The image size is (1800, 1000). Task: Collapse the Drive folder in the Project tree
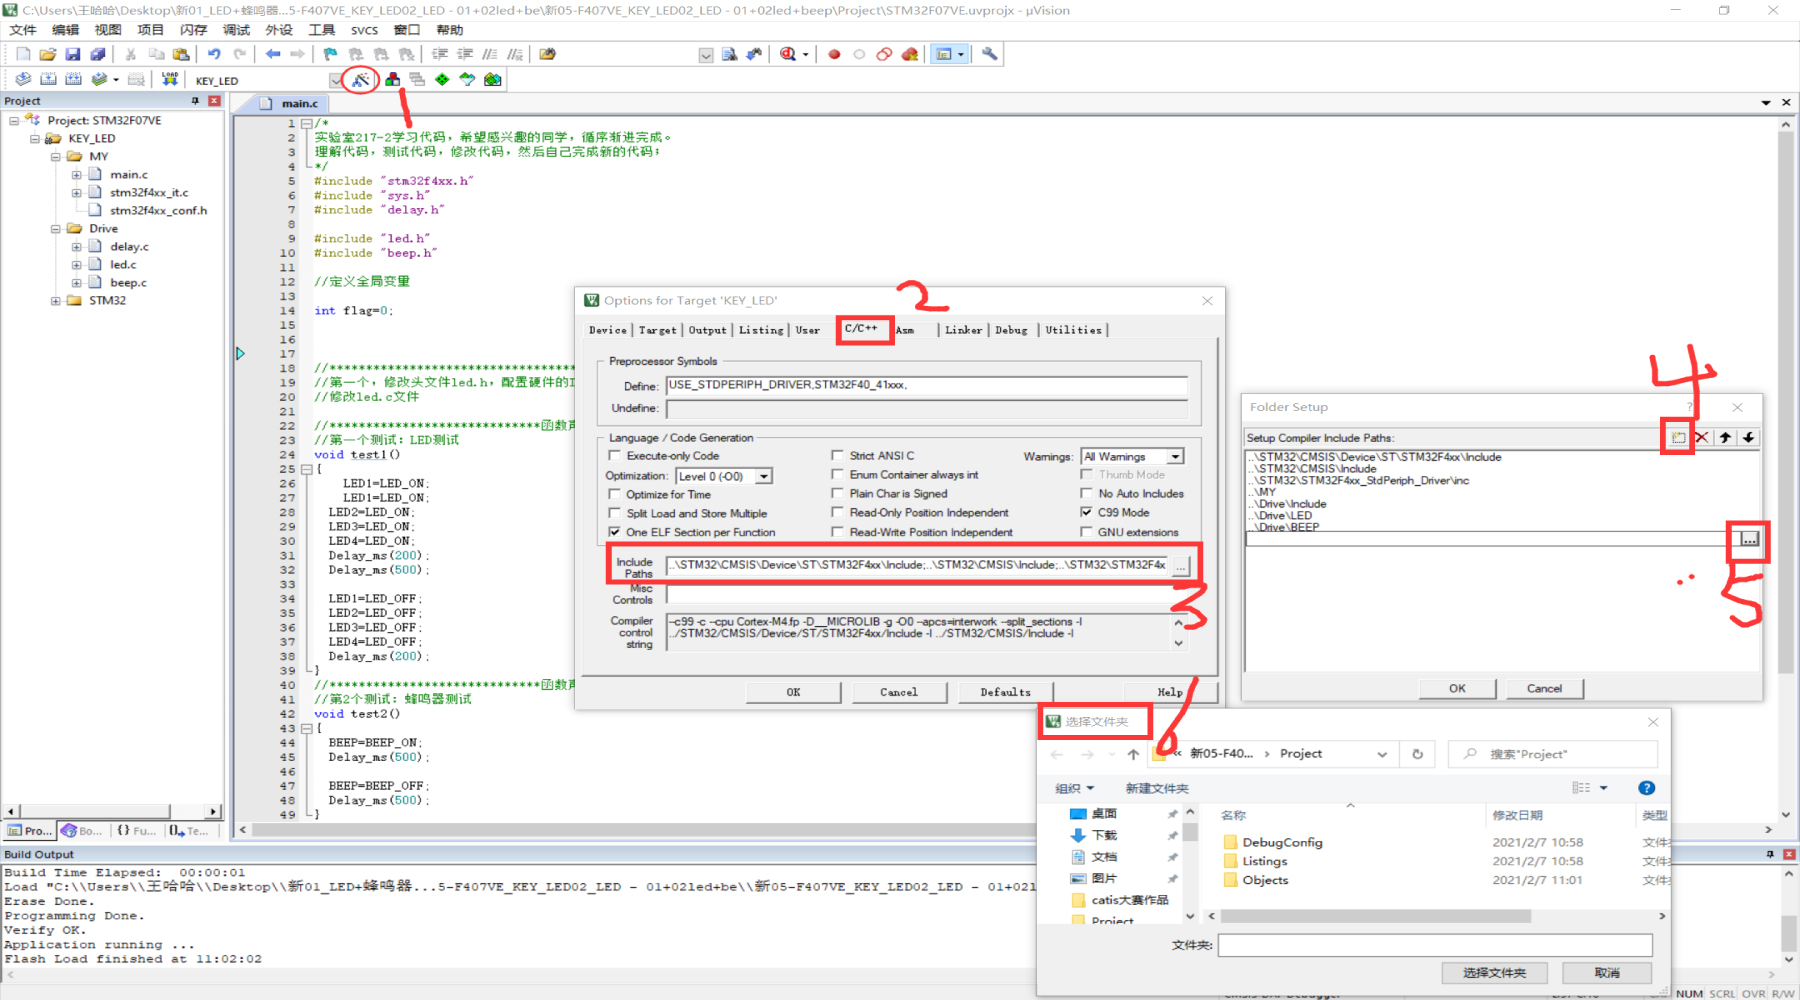tap(57, 228)
